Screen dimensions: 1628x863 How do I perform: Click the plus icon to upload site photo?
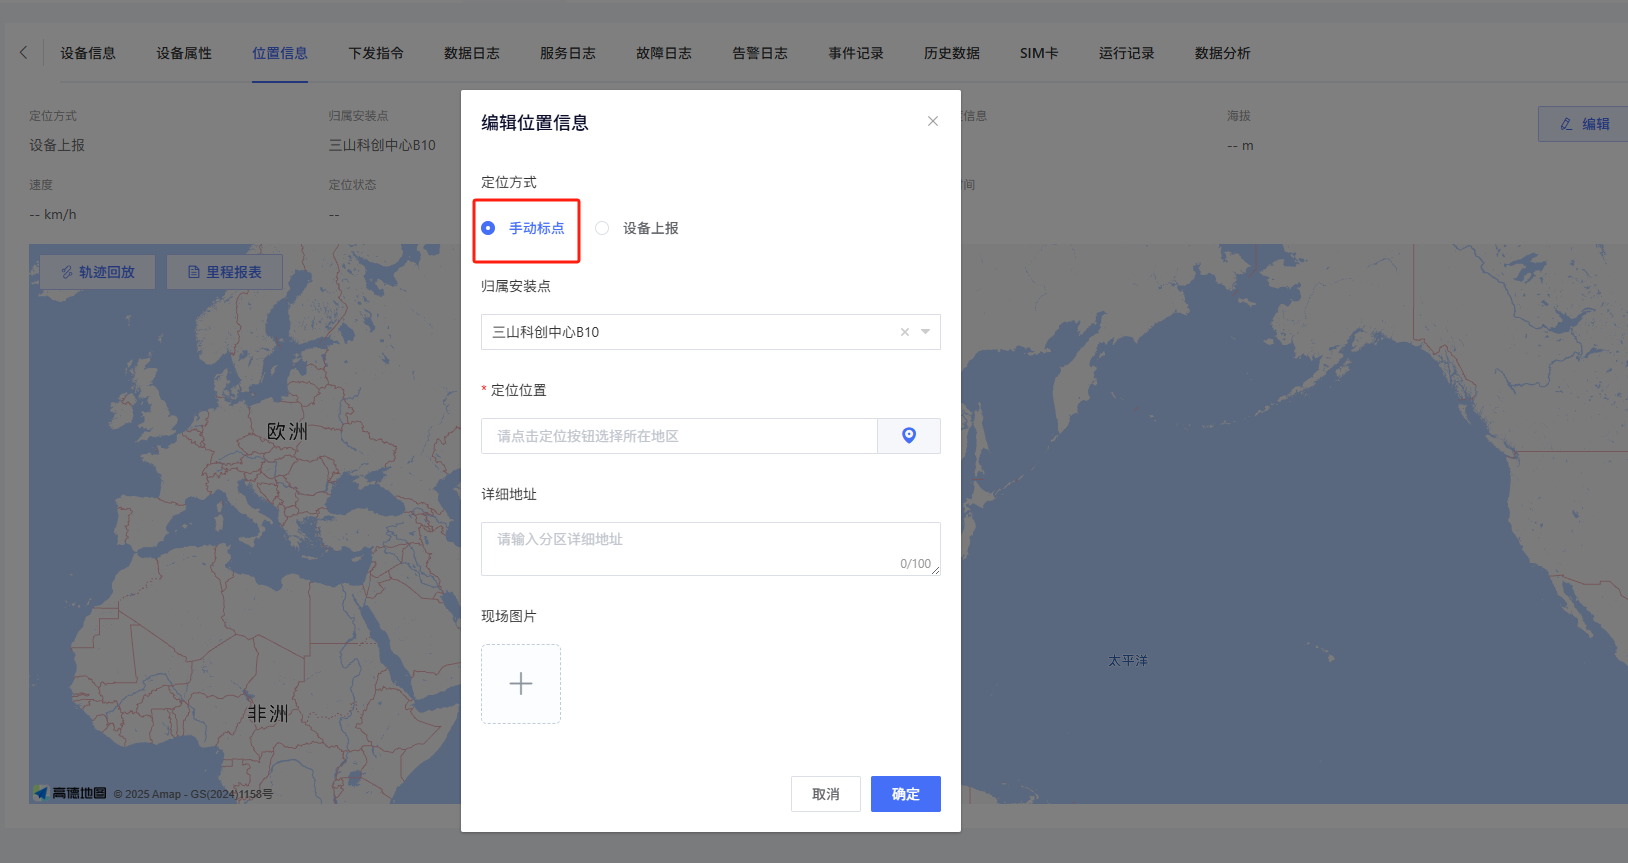click(520, 684)
